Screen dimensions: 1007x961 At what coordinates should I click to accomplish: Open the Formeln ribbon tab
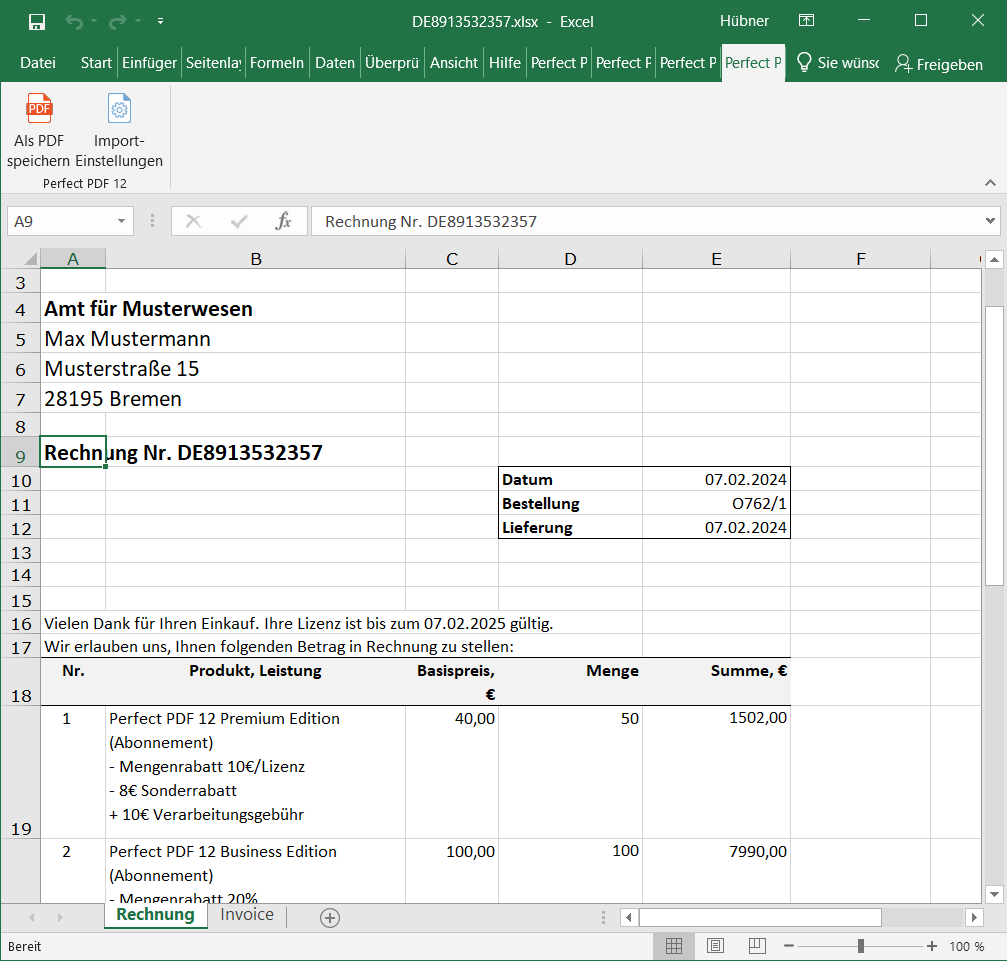pos(277,62)
